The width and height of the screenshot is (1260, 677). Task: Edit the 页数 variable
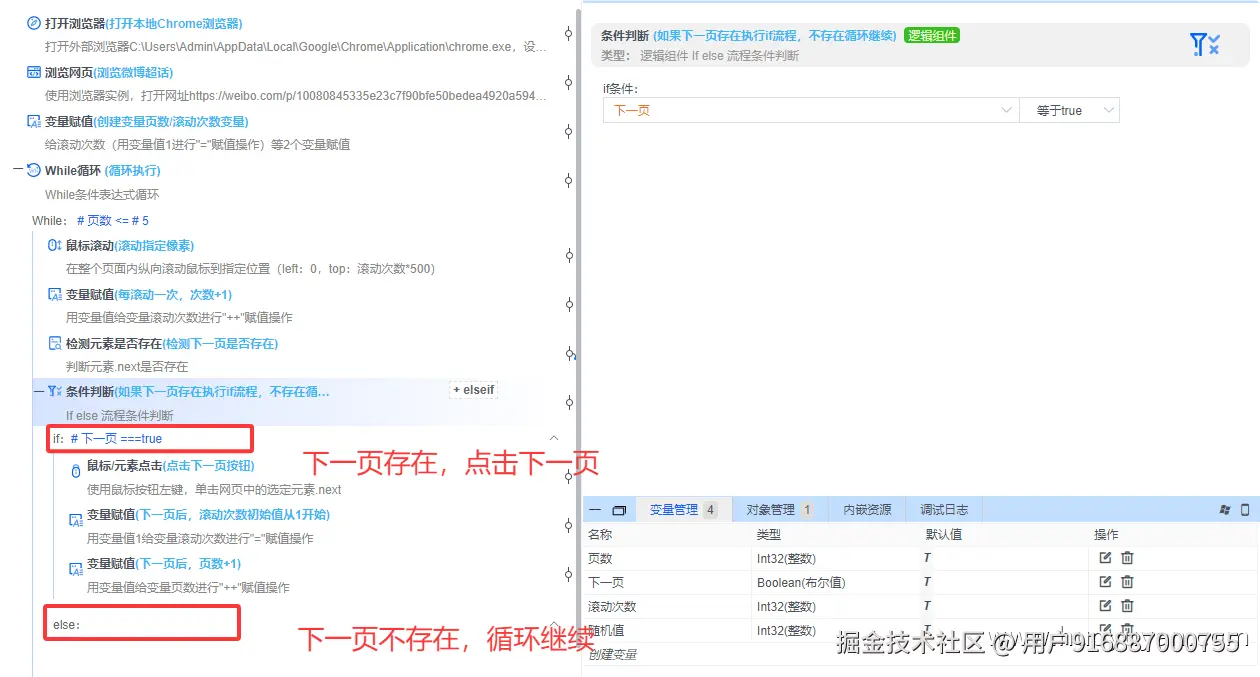[1105, 558]
